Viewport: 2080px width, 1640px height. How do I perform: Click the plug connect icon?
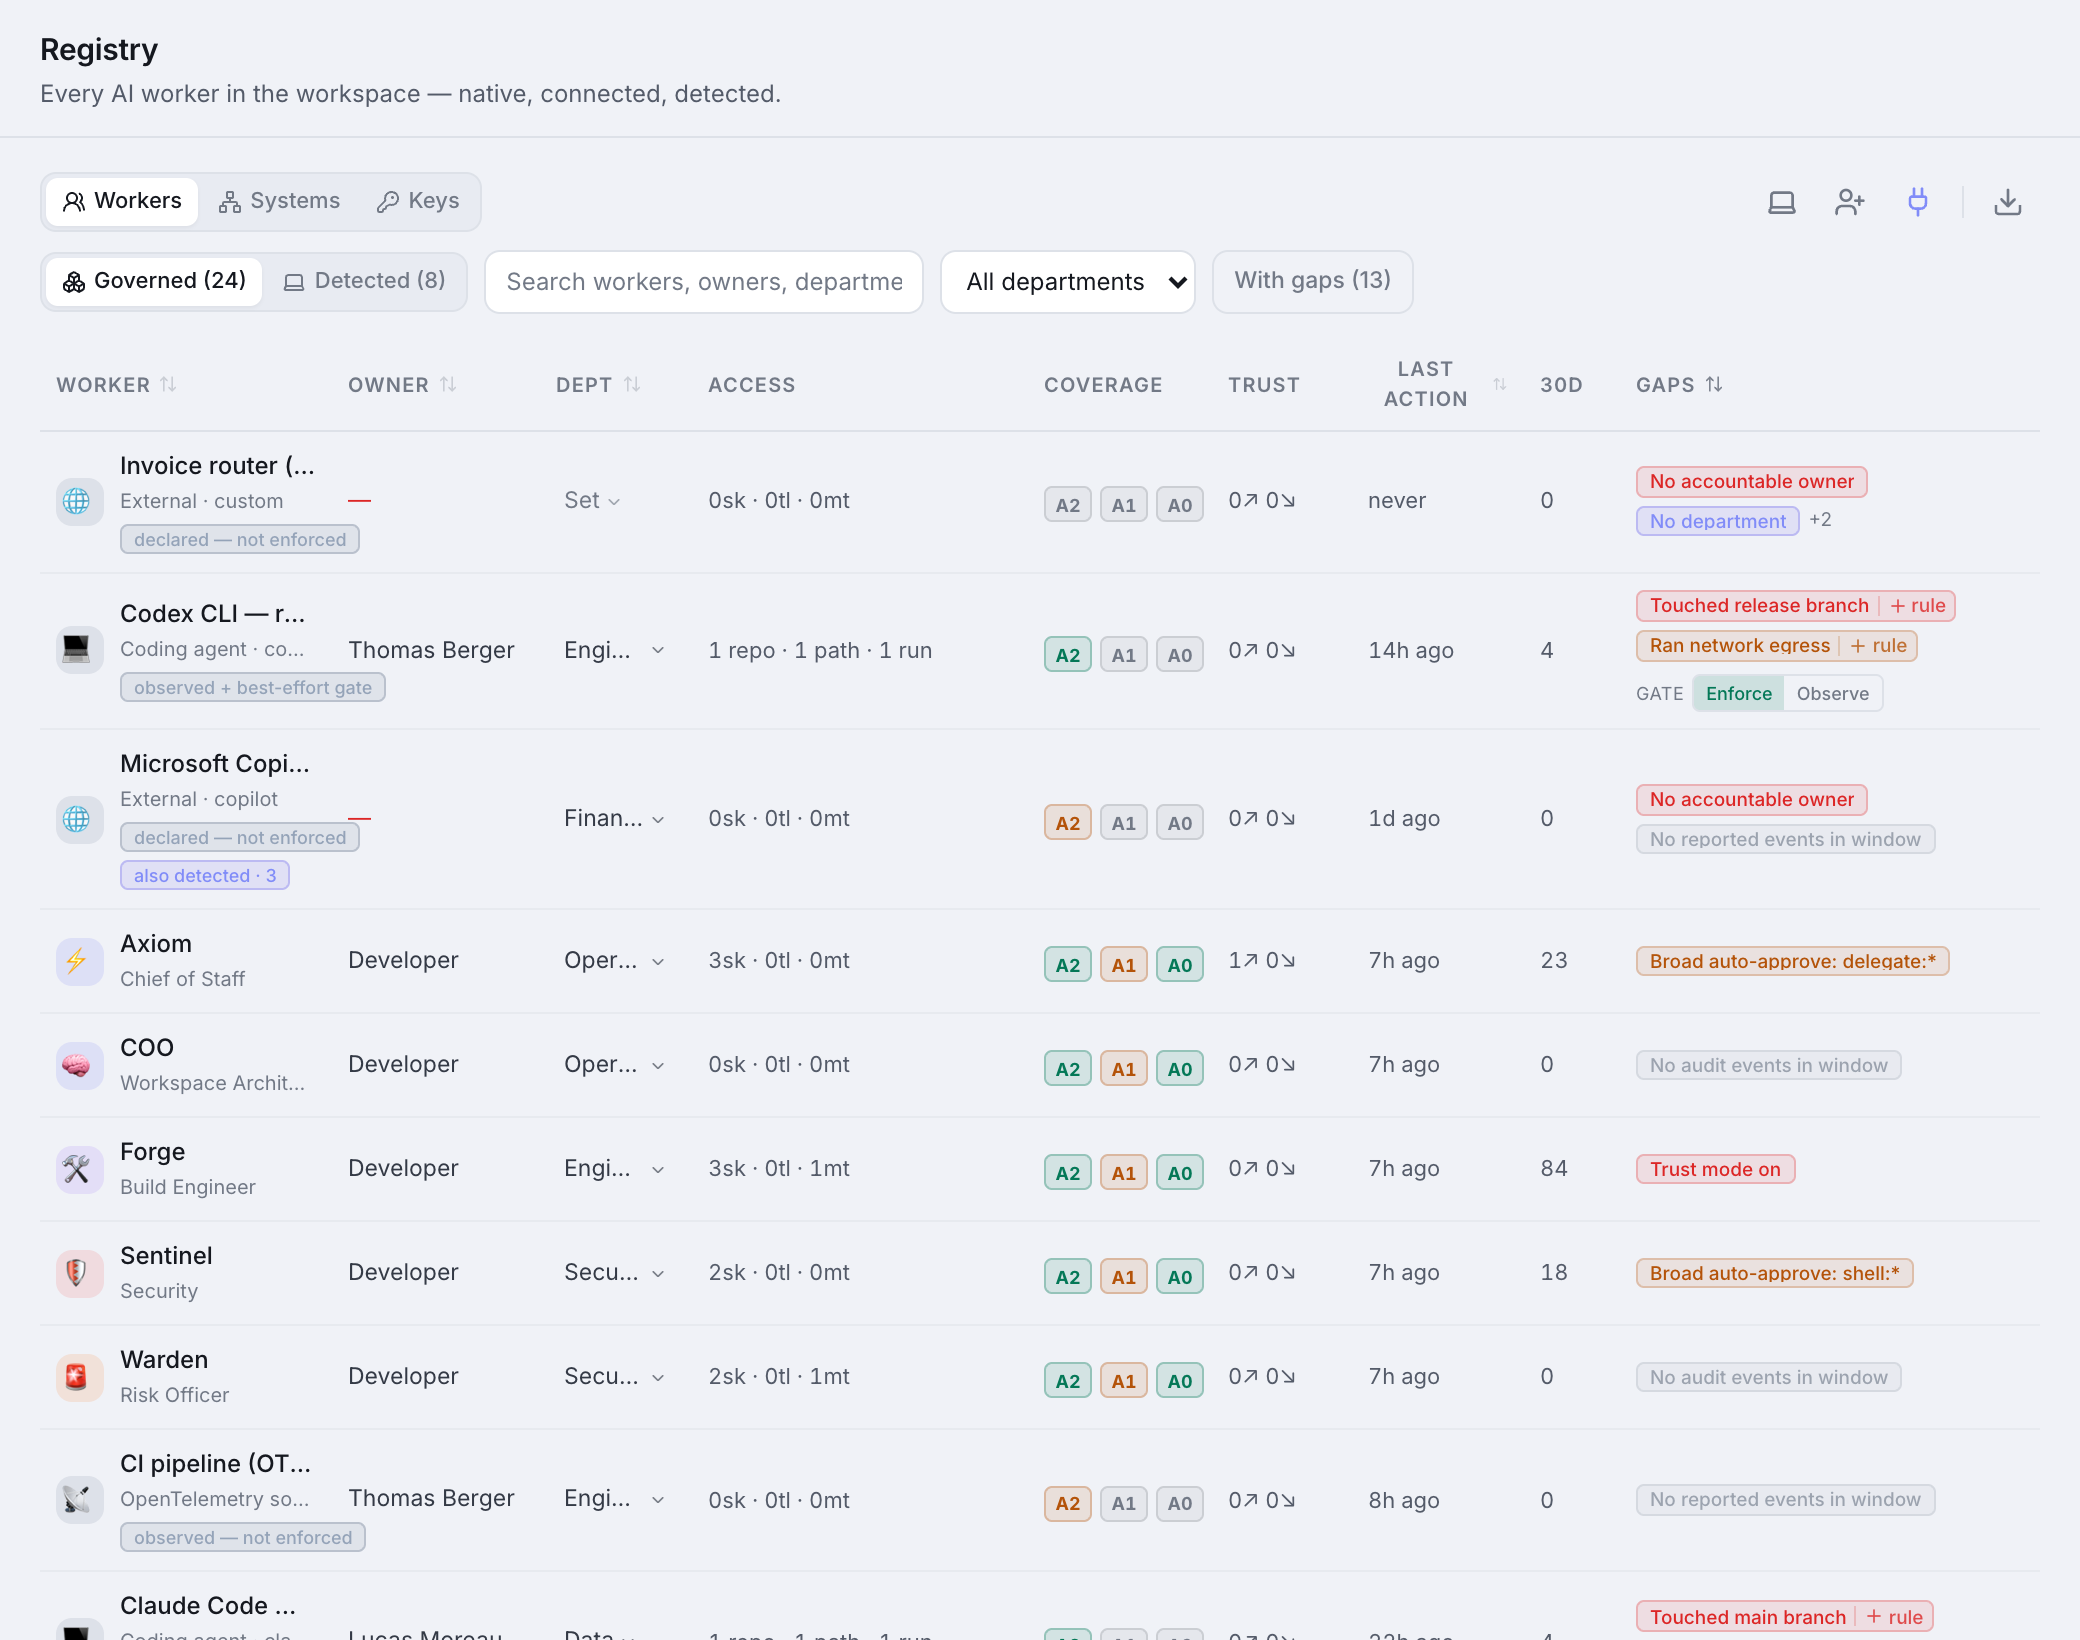pos(1918,203)
